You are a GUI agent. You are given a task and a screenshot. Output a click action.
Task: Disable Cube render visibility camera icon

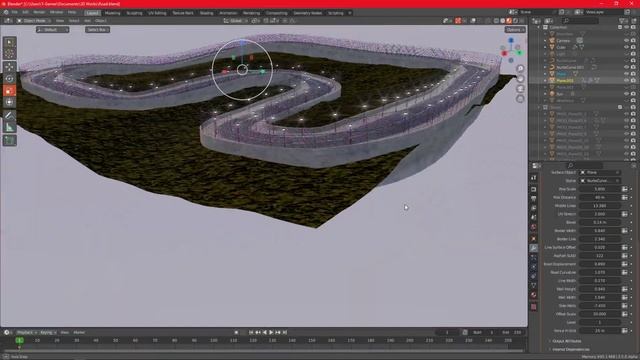tap(633, 47)
